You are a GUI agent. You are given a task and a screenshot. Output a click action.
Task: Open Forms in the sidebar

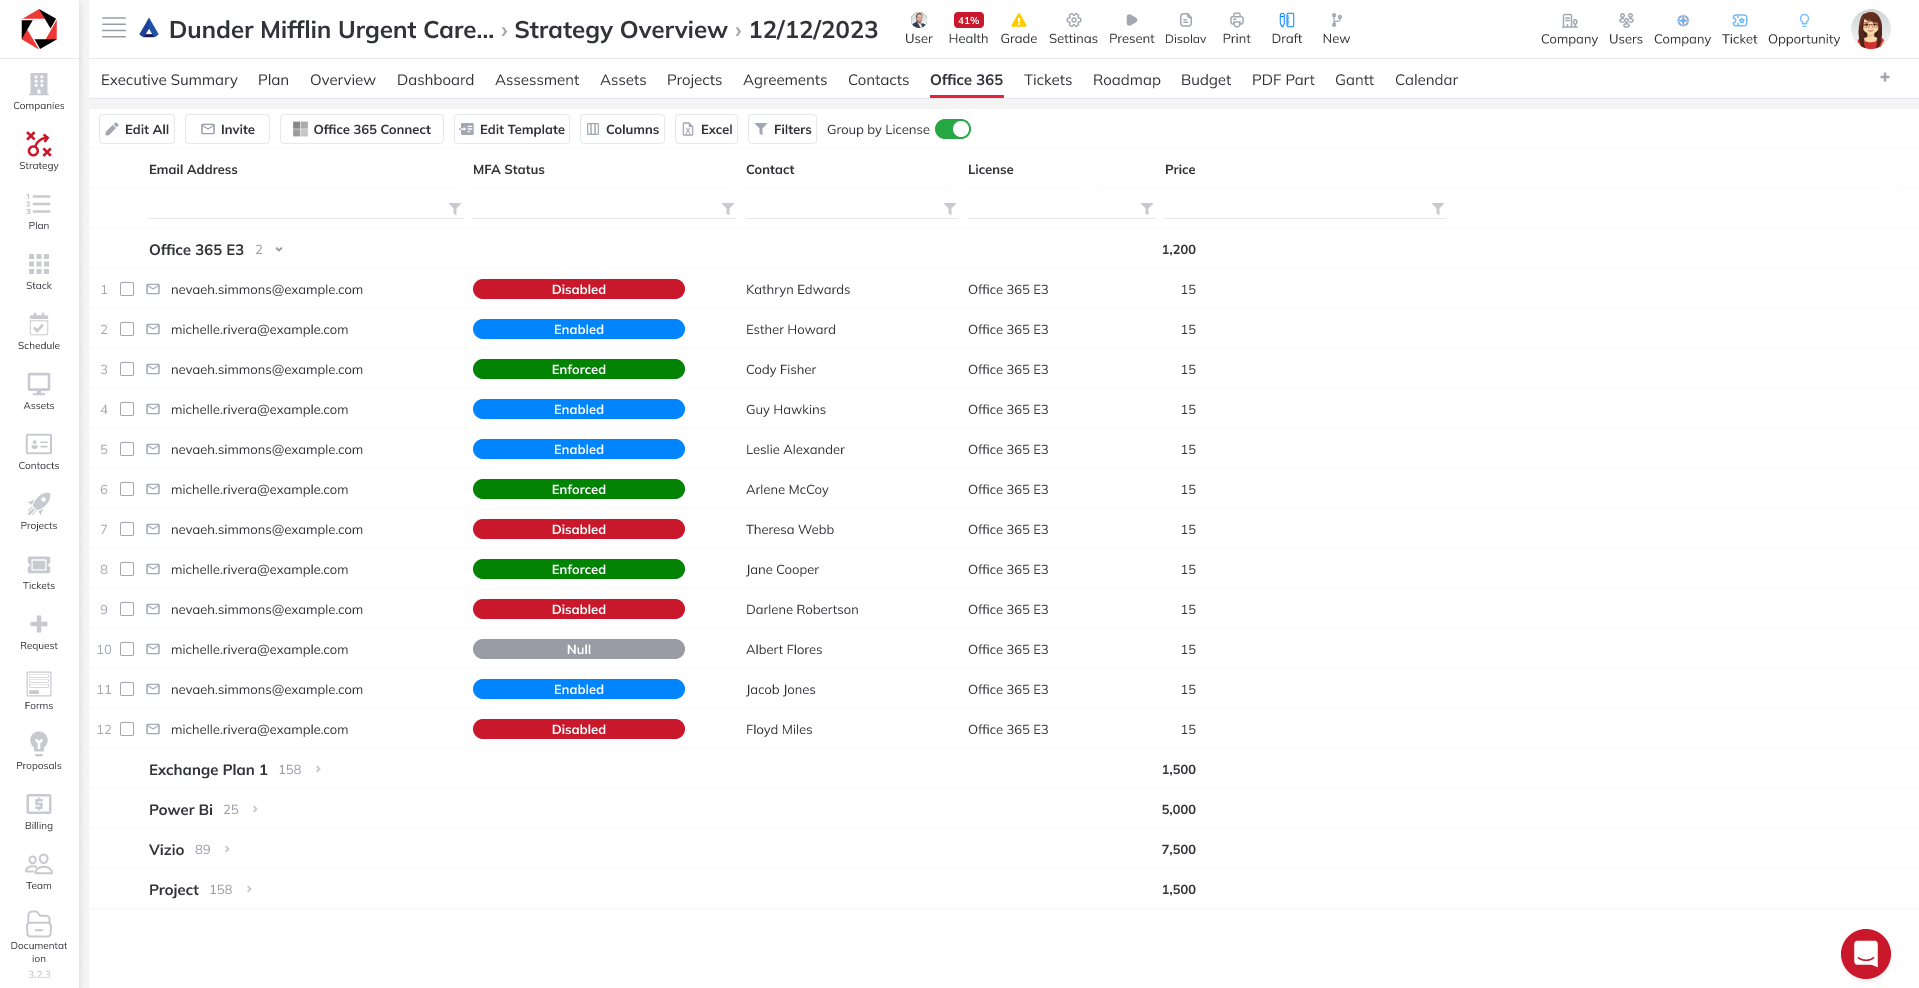coord(39,691)
